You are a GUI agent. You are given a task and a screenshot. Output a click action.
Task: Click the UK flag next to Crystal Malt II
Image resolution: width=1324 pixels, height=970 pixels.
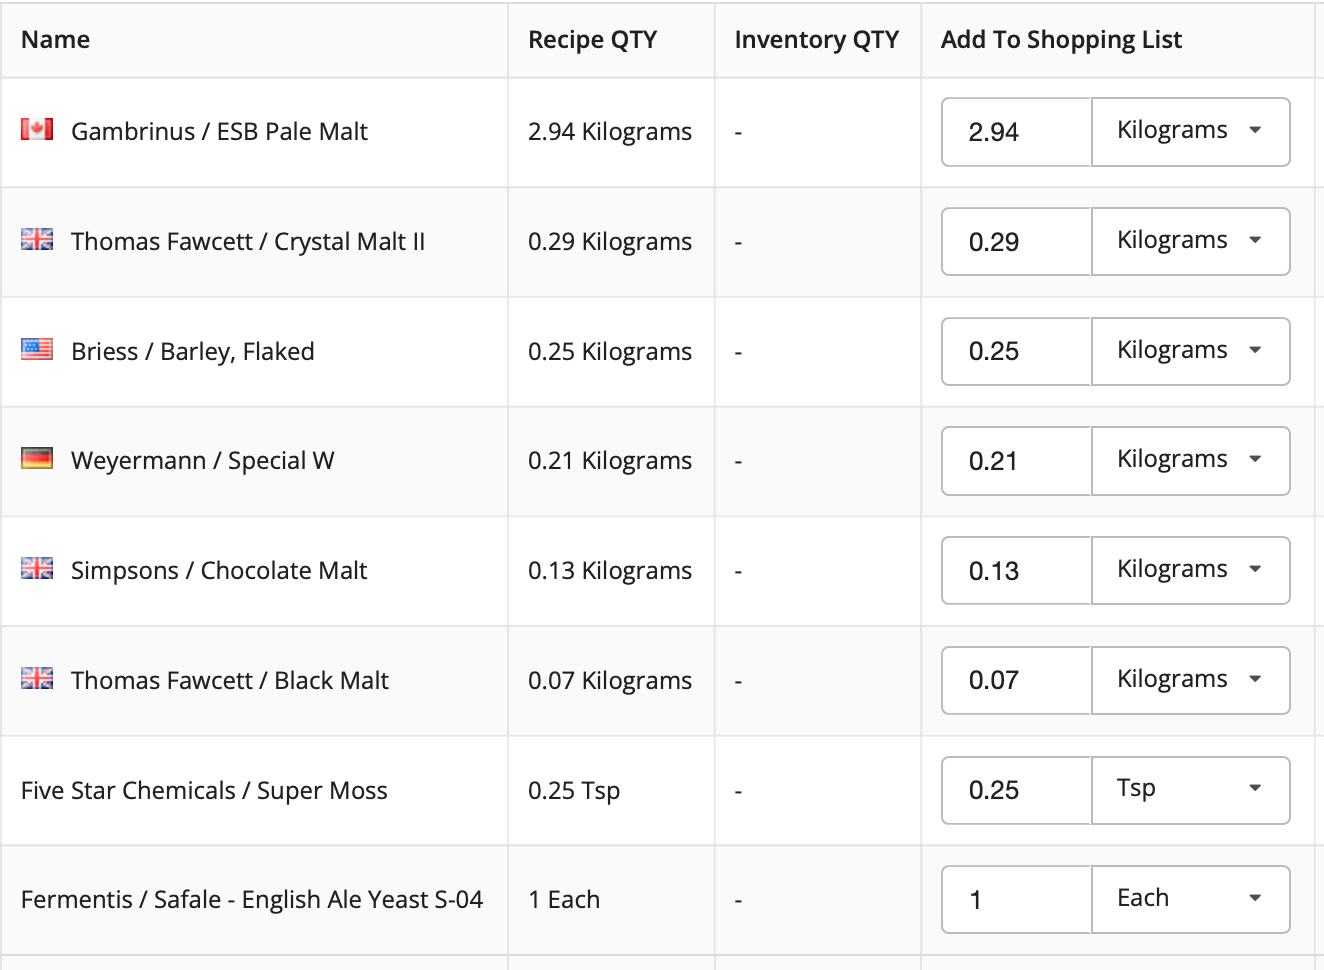[37, 239]
